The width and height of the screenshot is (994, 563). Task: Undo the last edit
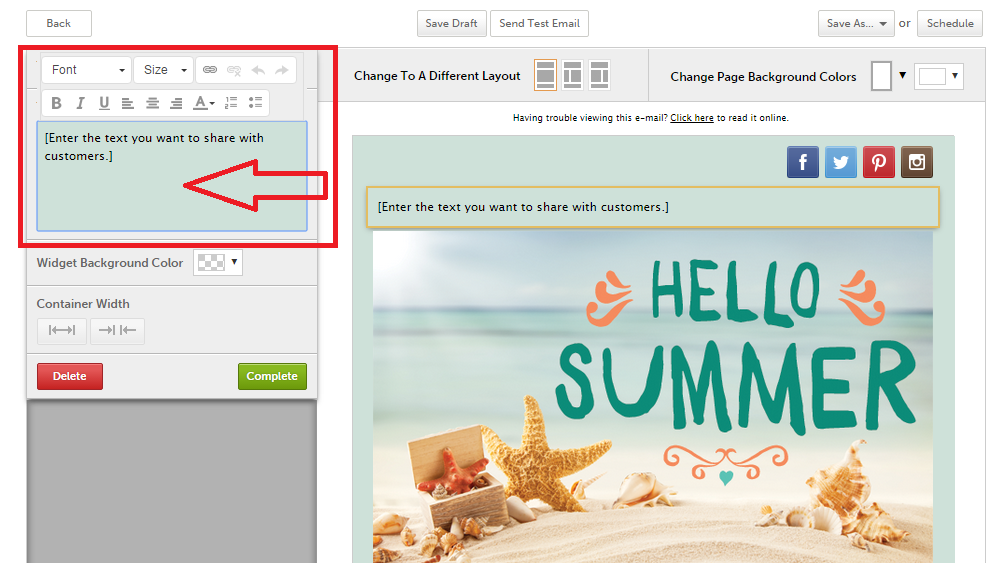(x=258, y=70)
